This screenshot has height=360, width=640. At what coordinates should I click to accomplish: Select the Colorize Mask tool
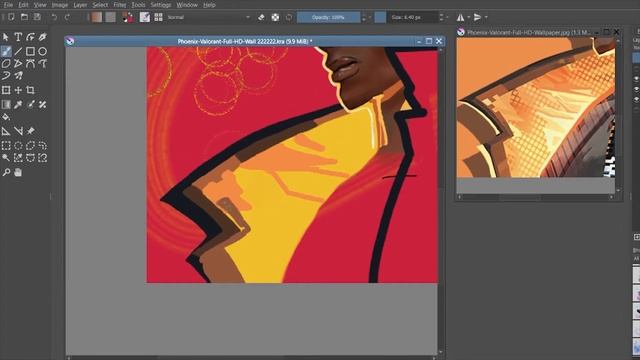coord(30,105)
